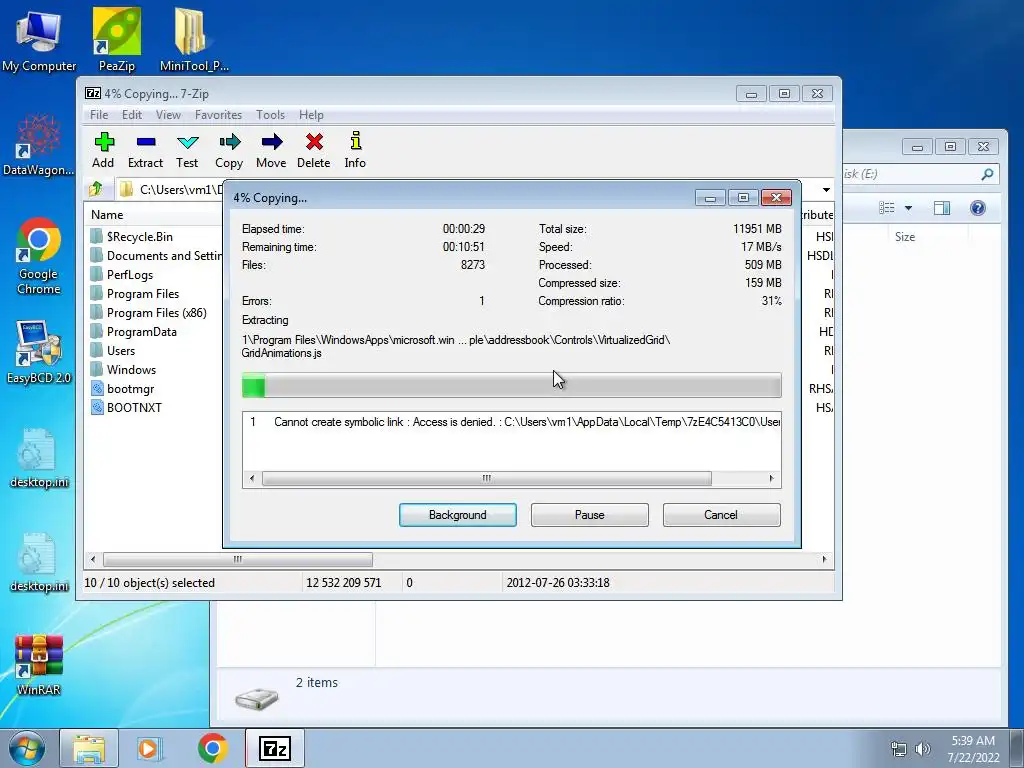Click the Explorer view mode icon

click(887, 208)
